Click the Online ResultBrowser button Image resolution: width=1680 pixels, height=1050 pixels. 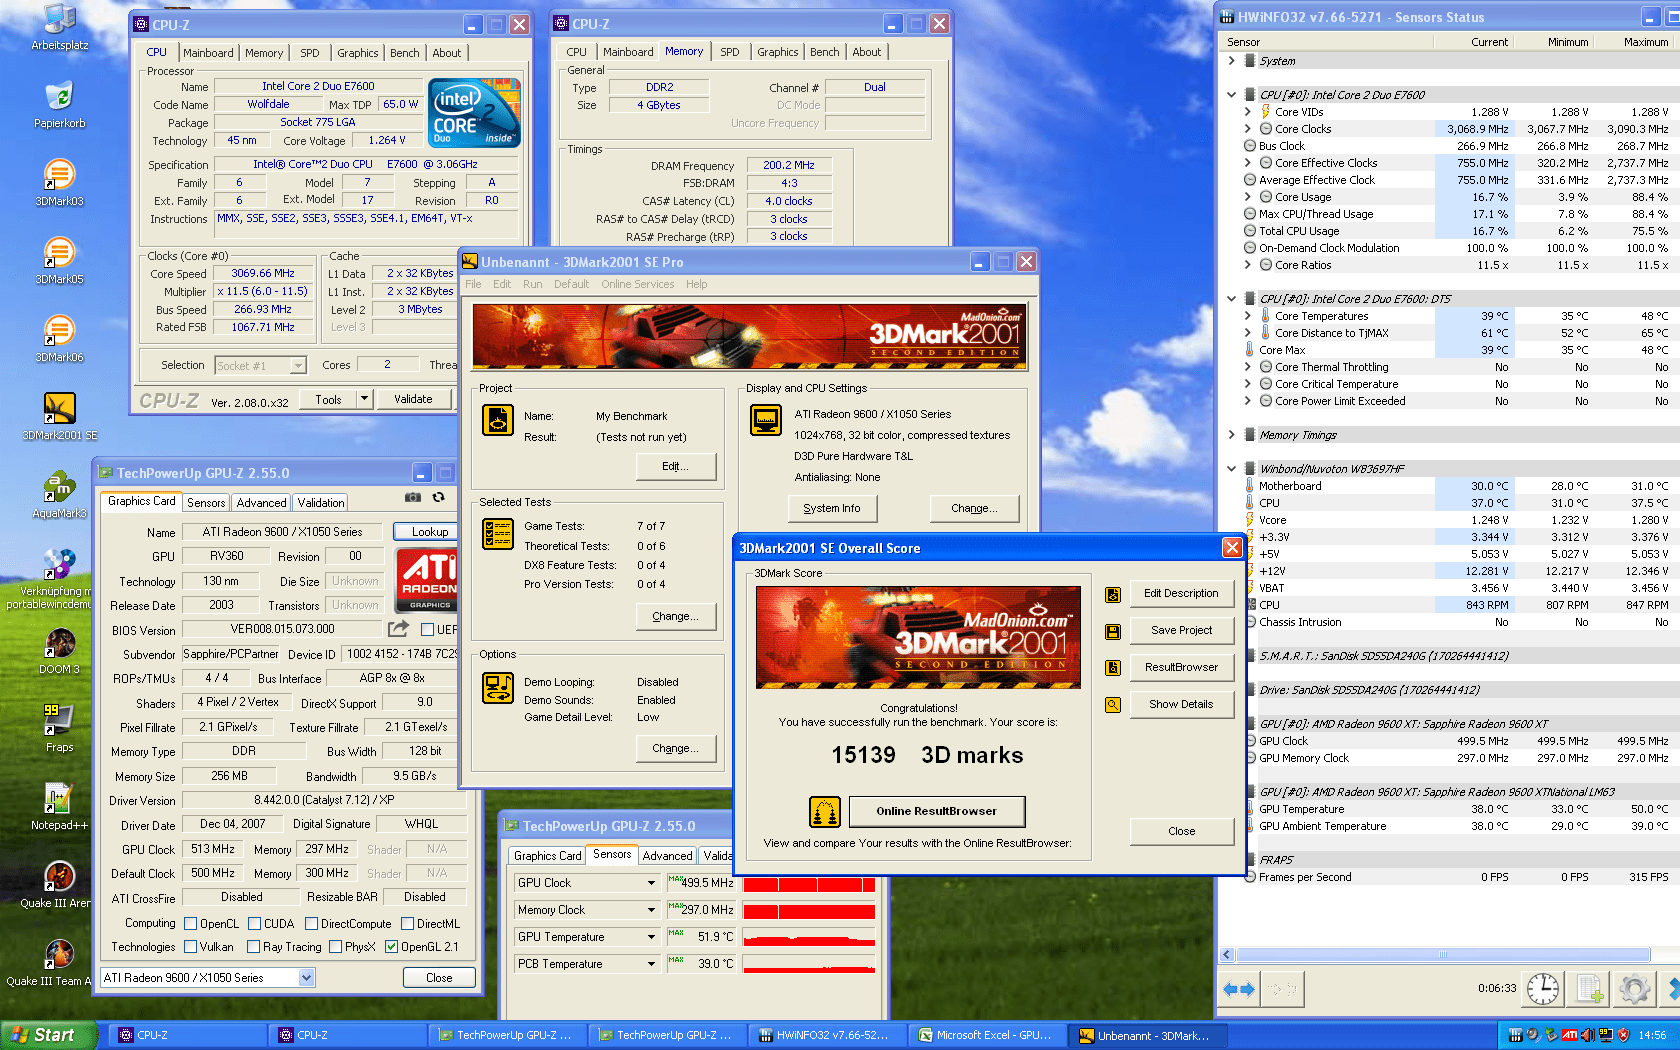point(937,811)
